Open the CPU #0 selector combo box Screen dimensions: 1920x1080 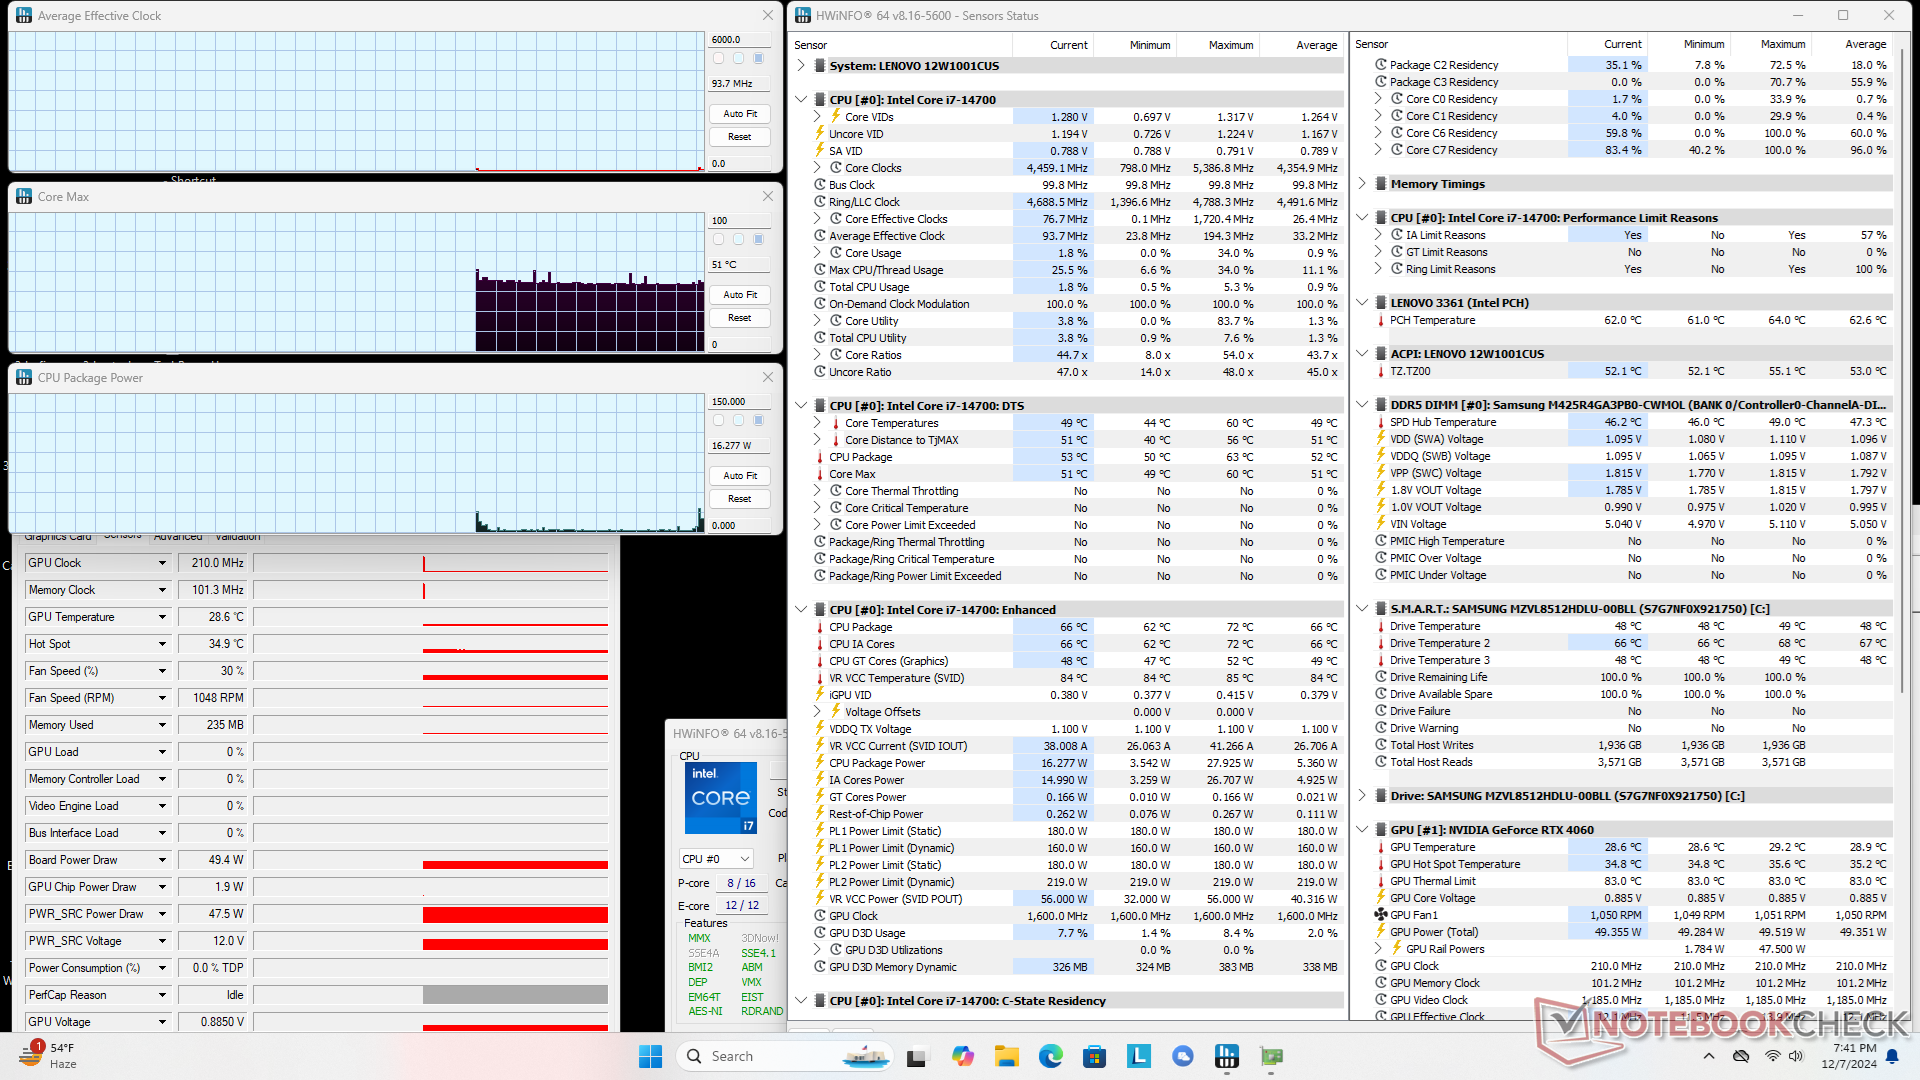[716, 859]
